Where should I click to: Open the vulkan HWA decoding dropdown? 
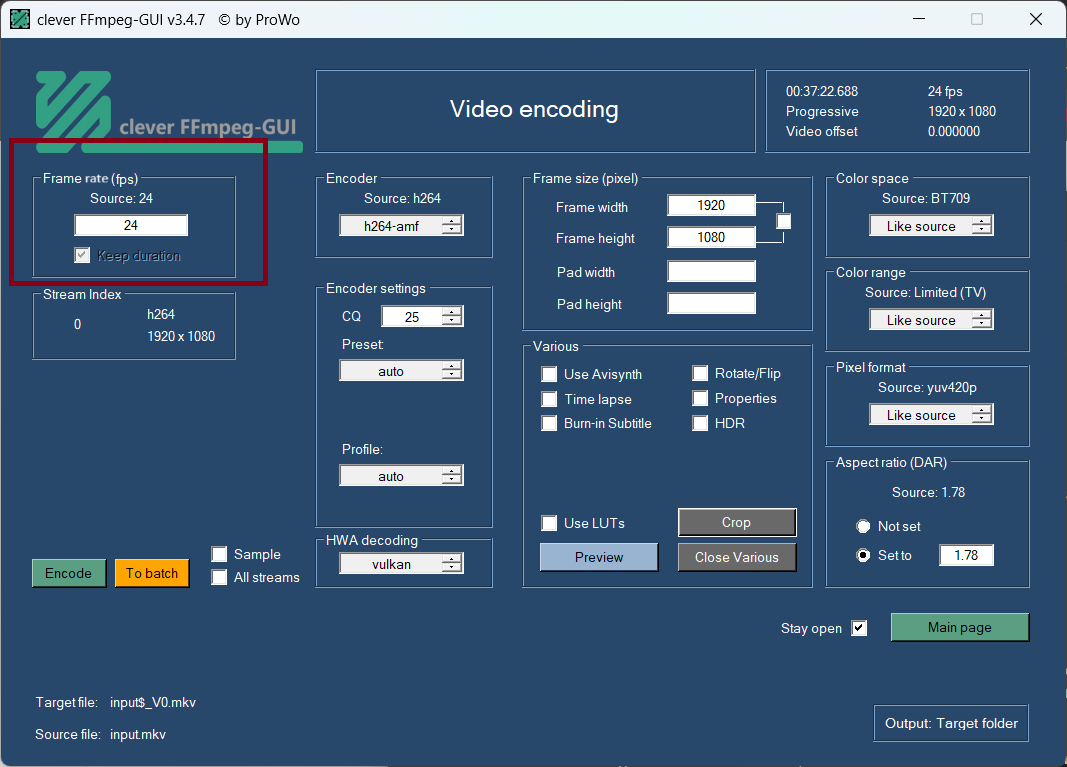tap(401, 564)
